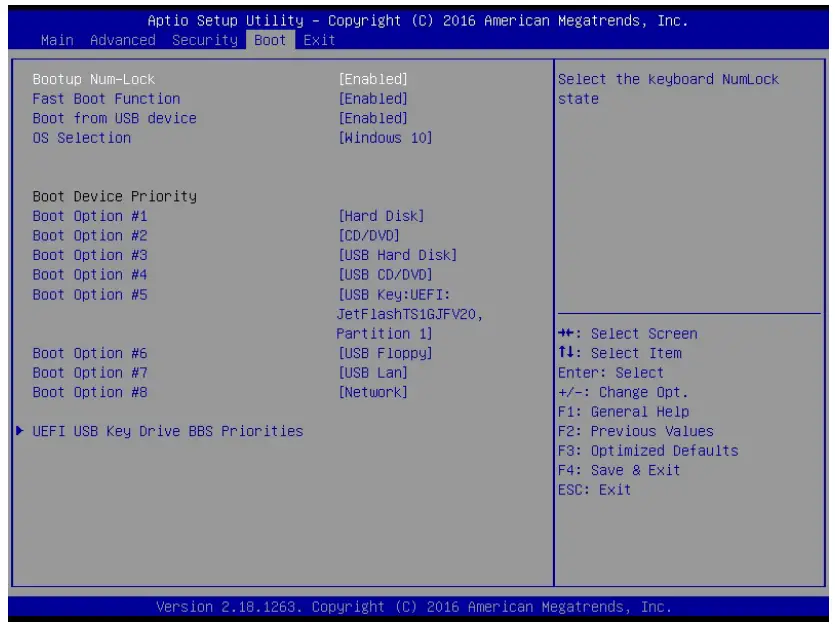Select the Boot Option #8 label
The height and width of the screenshot is (627, 835).
click(90, 393)
